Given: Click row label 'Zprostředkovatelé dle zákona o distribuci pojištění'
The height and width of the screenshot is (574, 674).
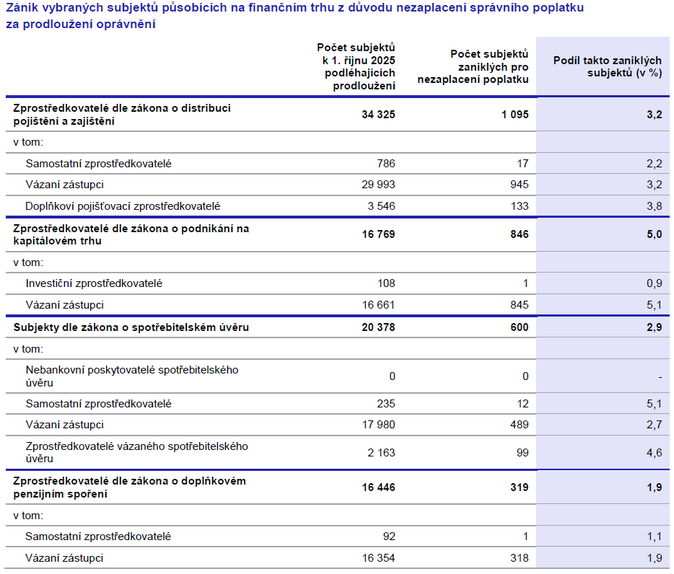Looking at the screenshot, I should click(x=122, y=114).
